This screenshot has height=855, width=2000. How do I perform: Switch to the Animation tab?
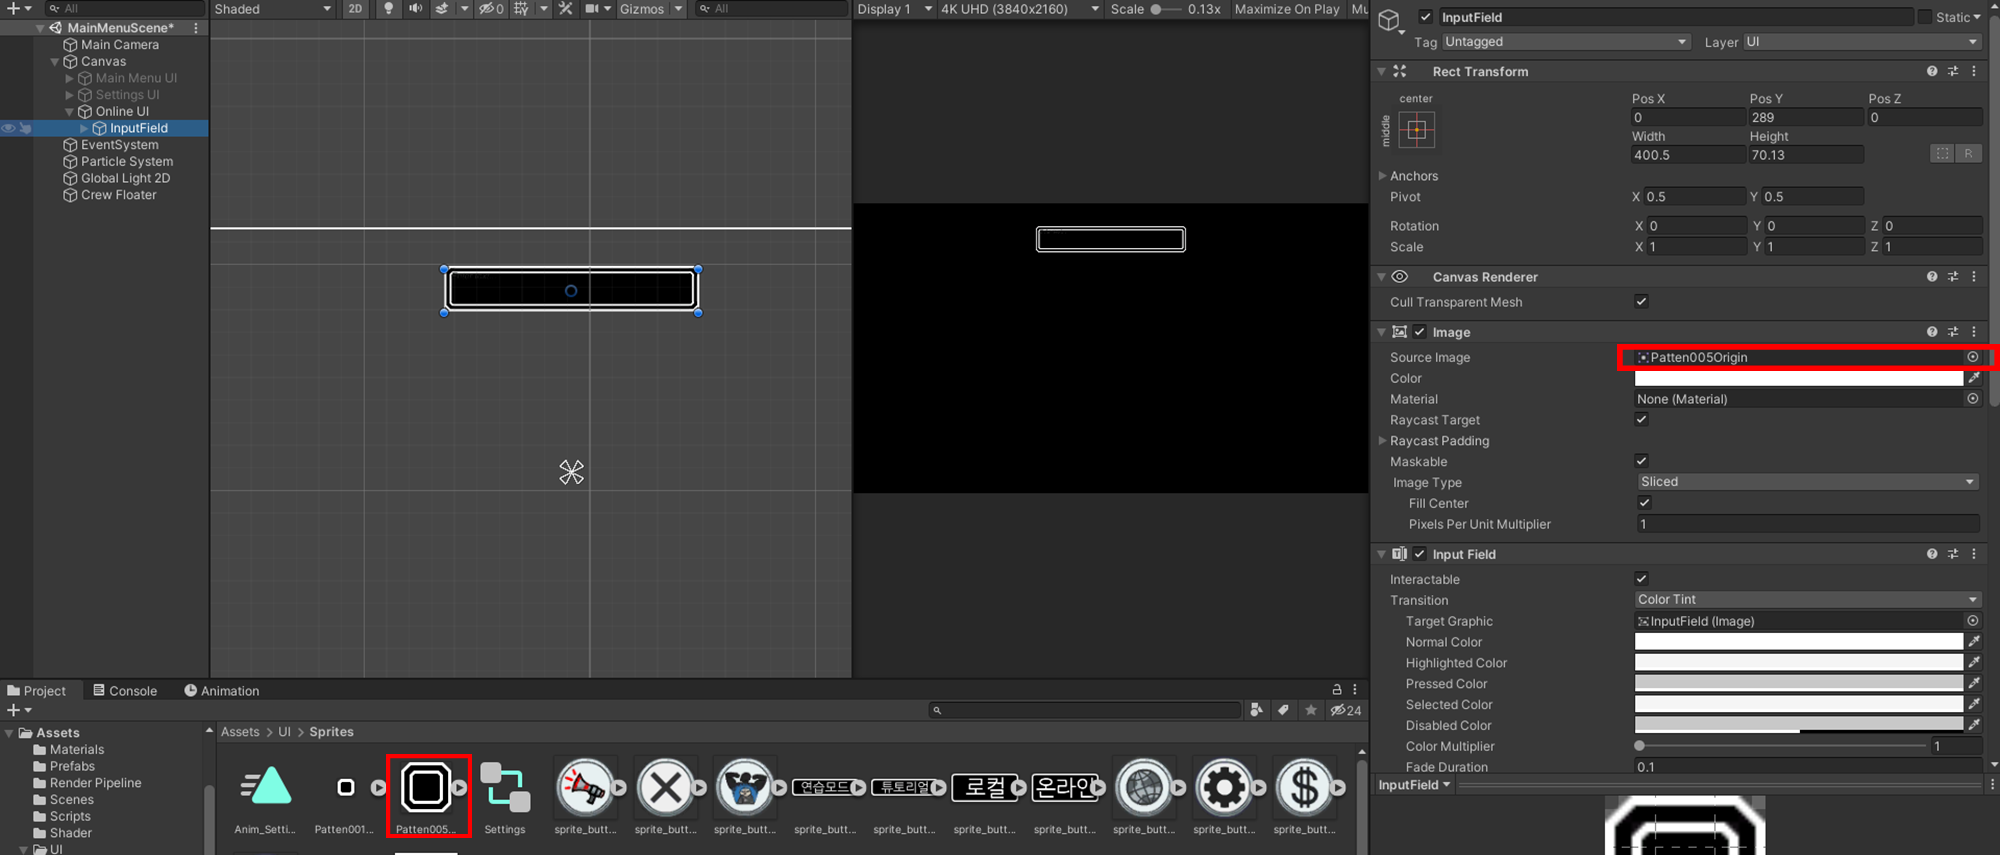pyautogui.click(x=222, y=691)
